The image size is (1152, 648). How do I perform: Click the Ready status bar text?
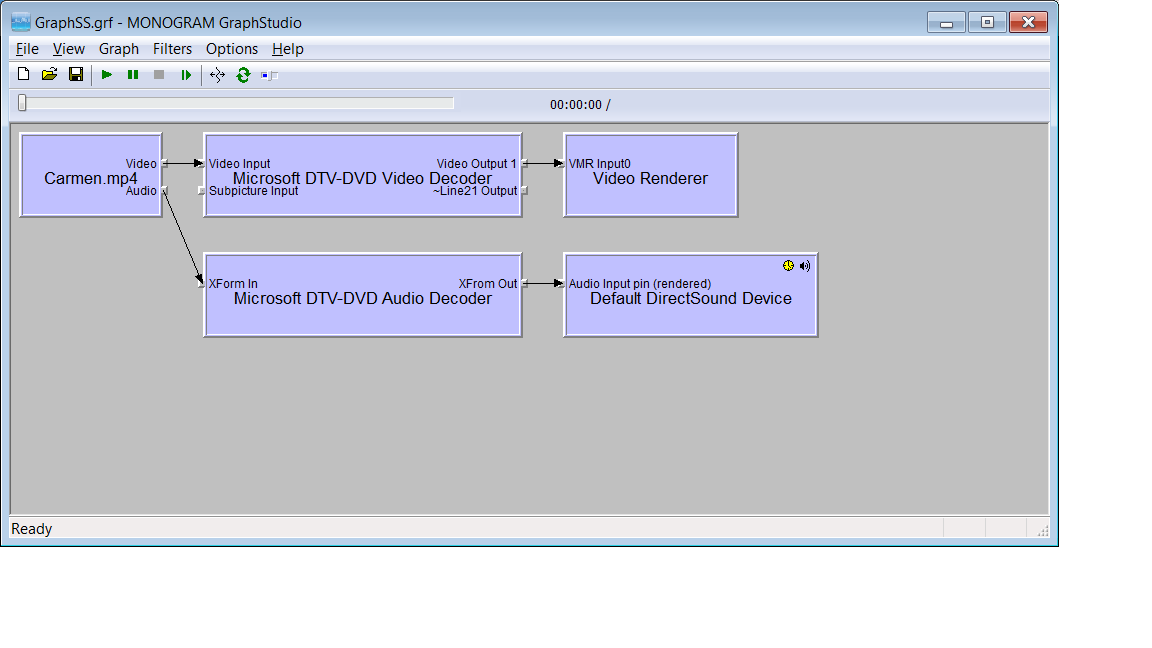(32, 529)
